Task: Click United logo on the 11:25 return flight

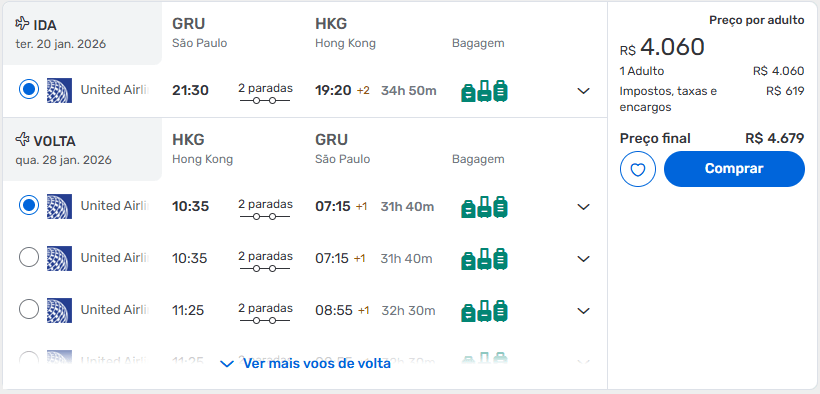Action: [59, 311]
